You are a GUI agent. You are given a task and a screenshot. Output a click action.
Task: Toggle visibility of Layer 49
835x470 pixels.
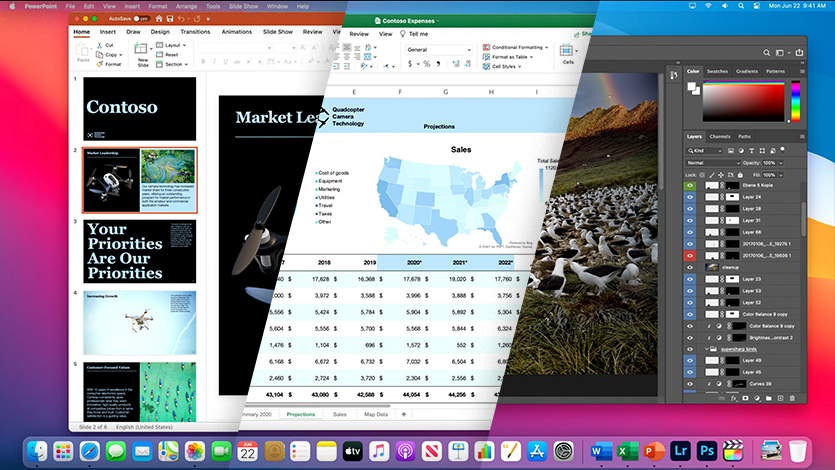coord(690,360)
